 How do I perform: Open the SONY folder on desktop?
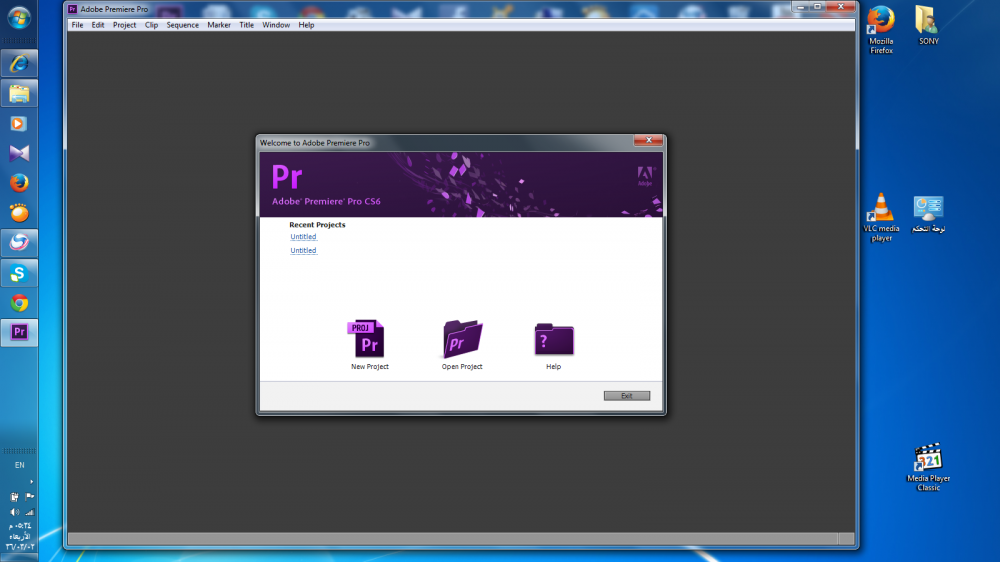929,21
